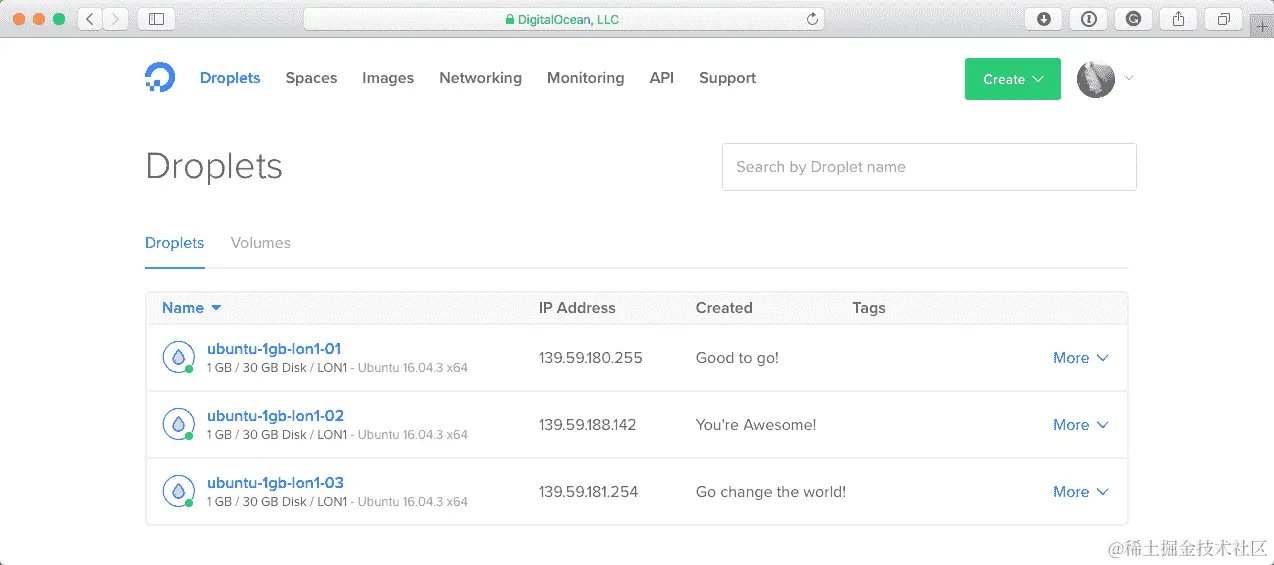This screenshot has width=1274, height=565.
Task: Open Spaces in top navigation
Action: (x=311, y=78)
